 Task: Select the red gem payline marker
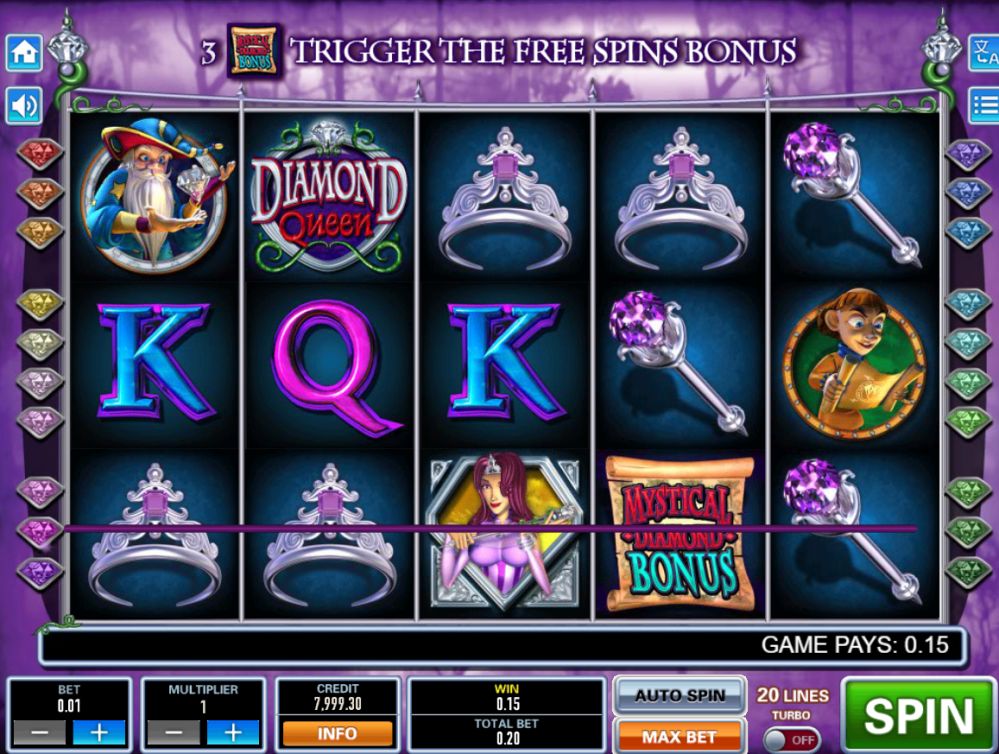coord(40,154)
